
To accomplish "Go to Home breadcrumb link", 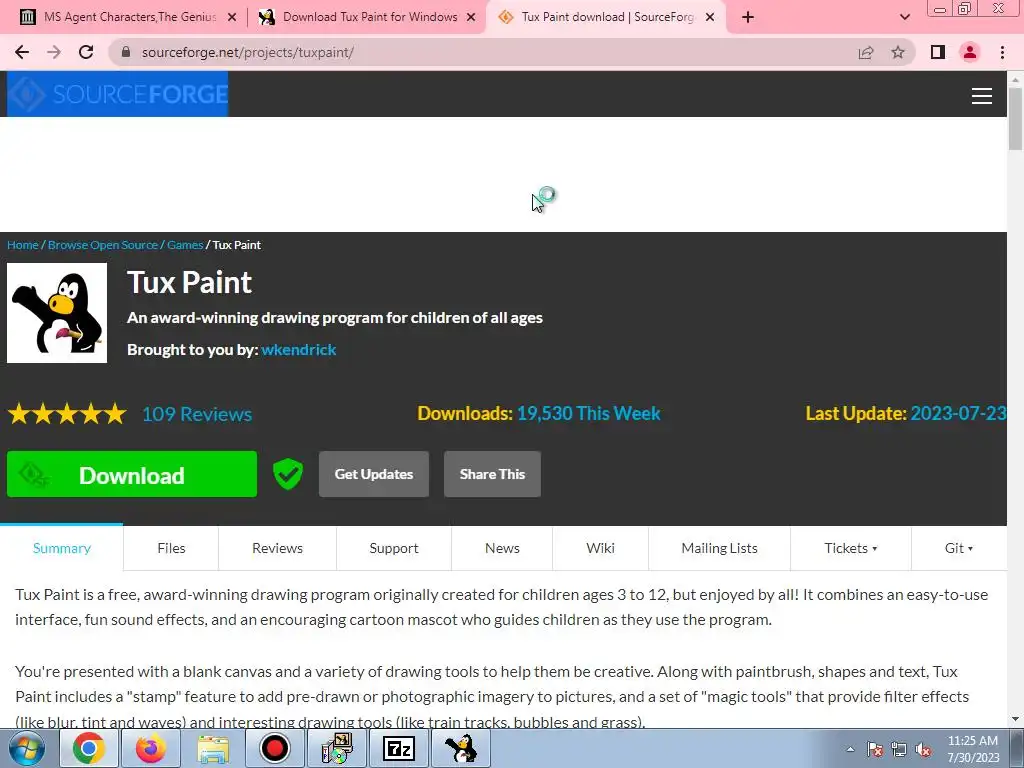I will (23, 245).
